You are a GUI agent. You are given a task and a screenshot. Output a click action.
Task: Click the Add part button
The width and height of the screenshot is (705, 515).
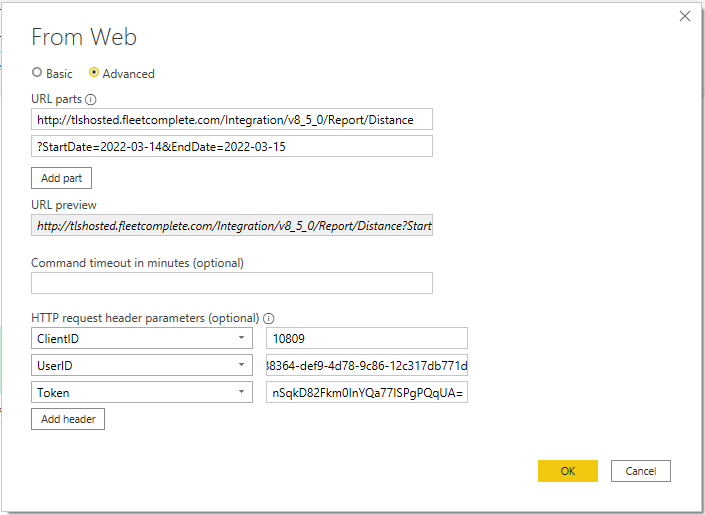(62, 178)
